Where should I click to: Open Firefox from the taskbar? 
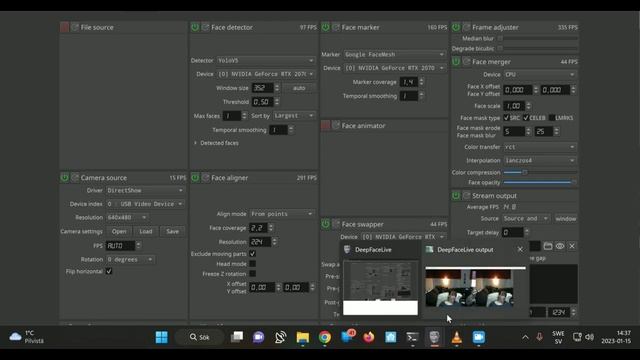[x=369, y=337]
